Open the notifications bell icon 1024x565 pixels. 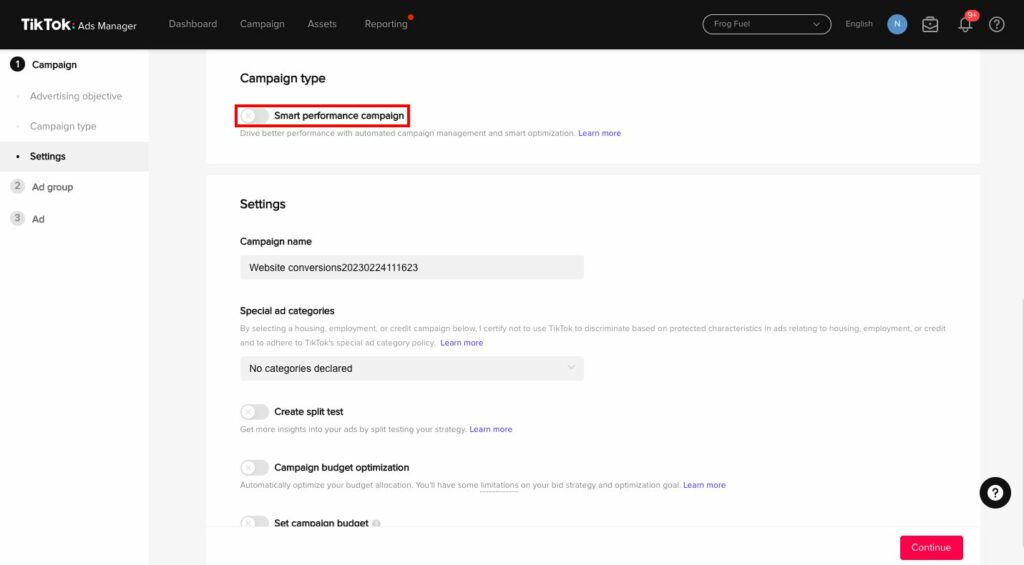pos(965,25)
